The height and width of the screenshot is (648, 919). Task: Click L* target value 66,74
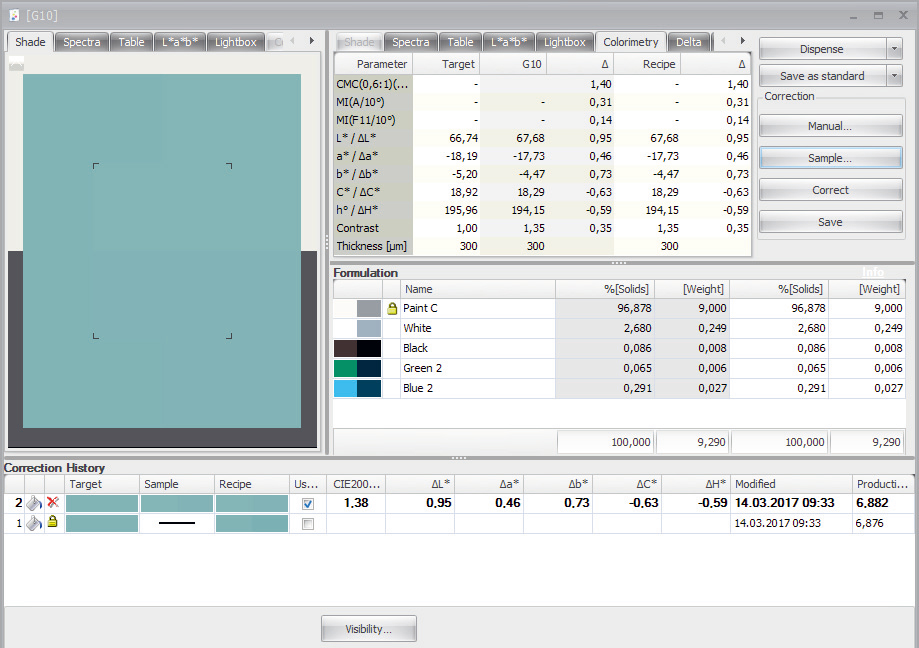[x=464, y=138]
